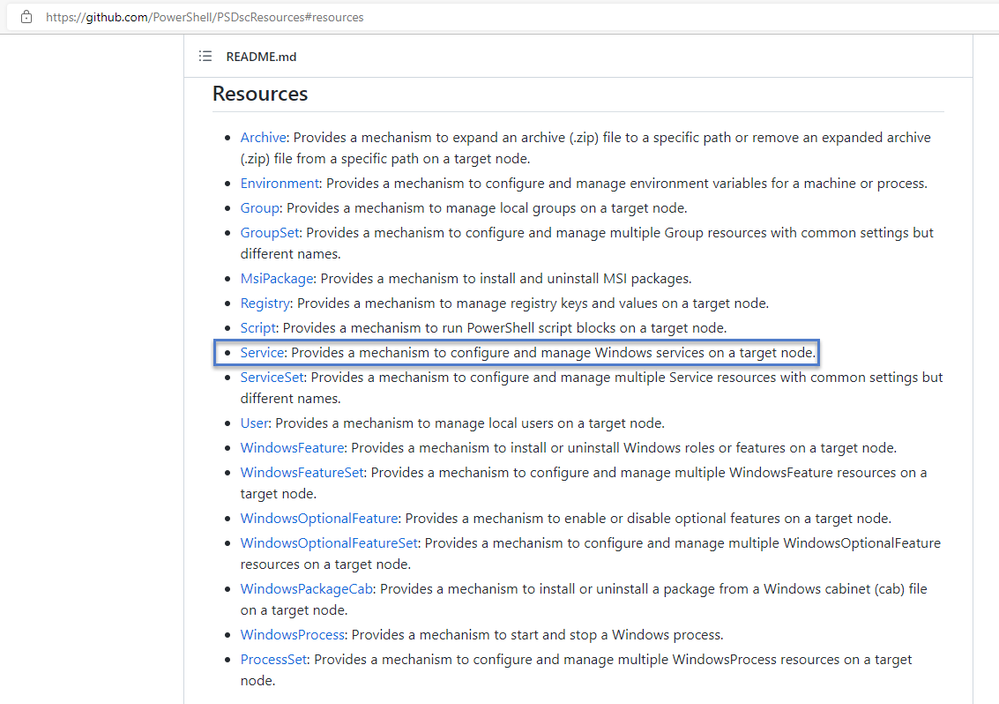Image resolution: width=999 pixels, height=704 pixels.
Task: Open the WindowsPackageCab resource link
Action: click(306, 589)
